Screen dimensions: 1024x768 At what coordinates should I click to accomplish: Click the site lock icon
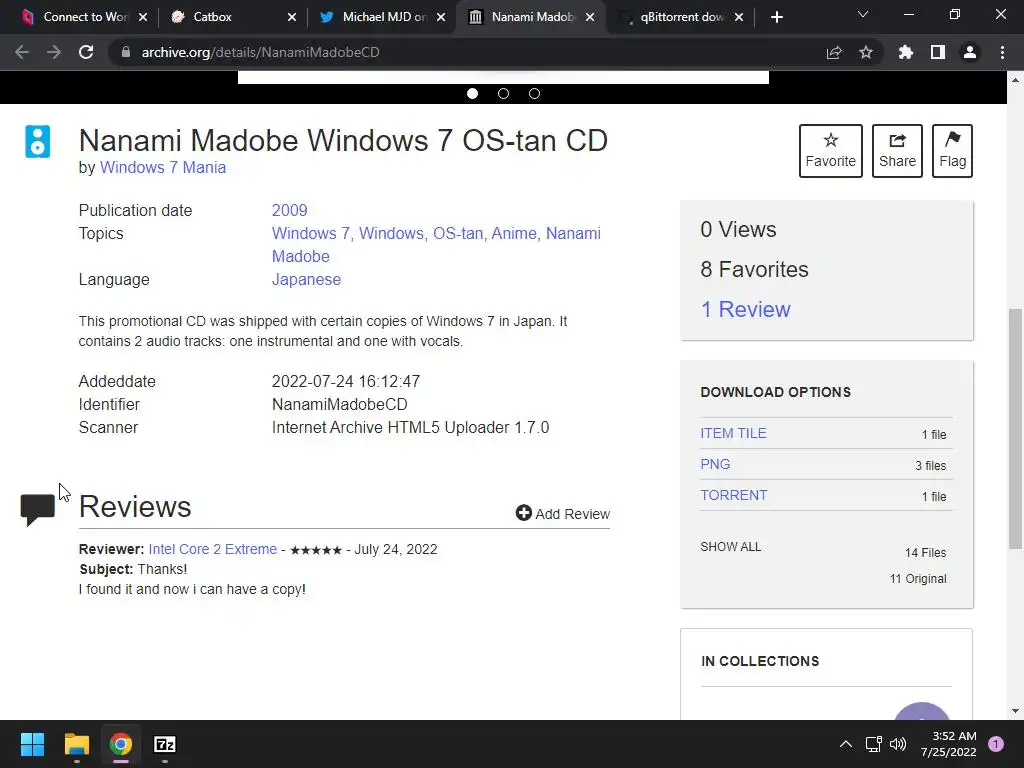click(126, 52)
